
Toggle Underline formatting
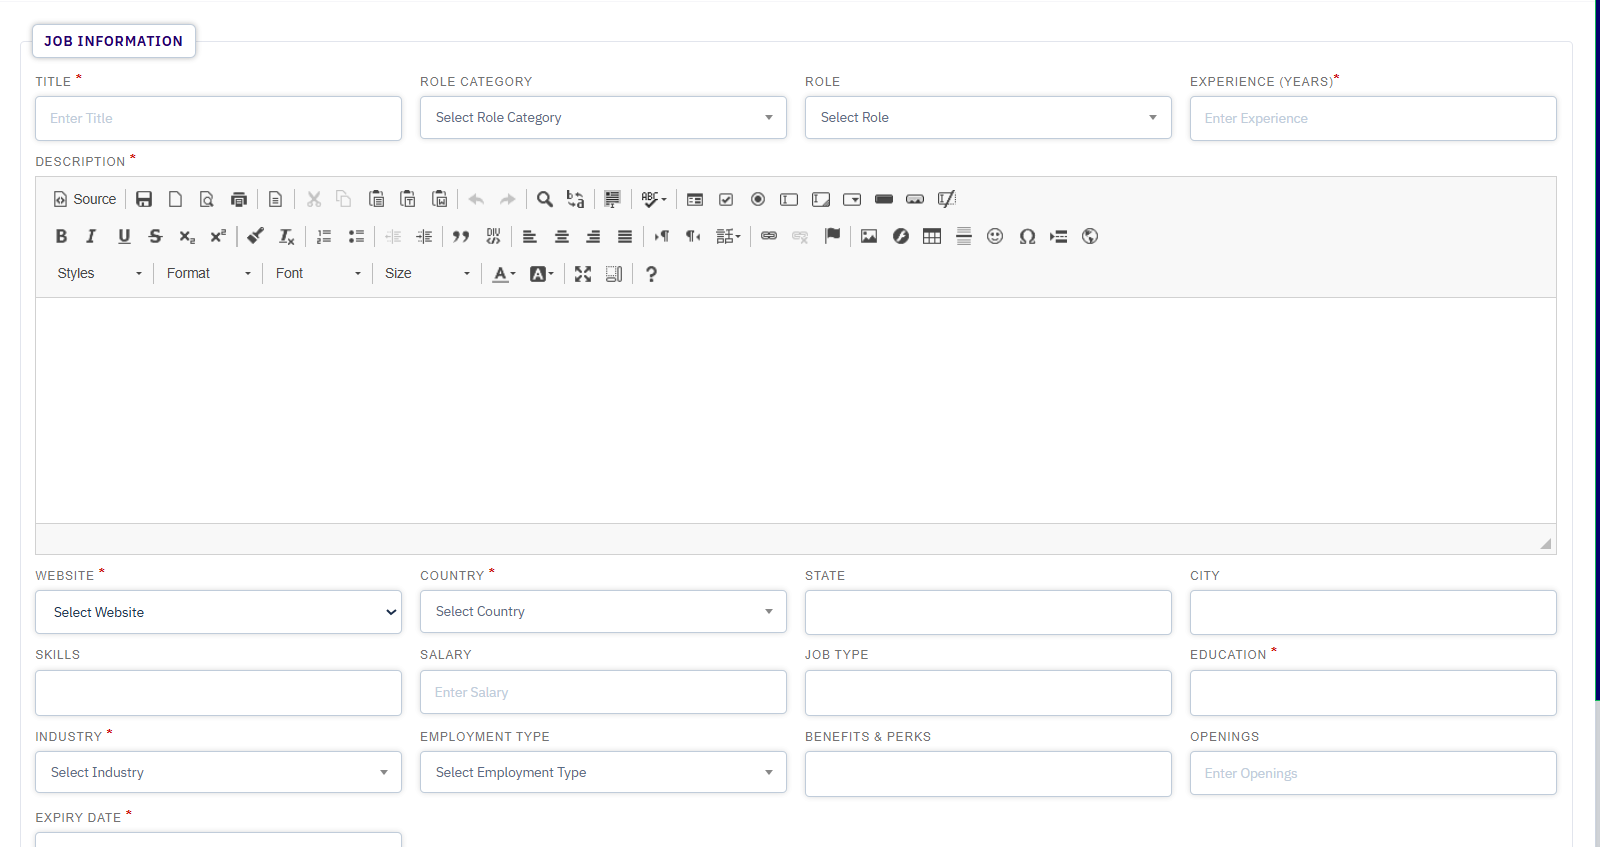pos(124,236)
